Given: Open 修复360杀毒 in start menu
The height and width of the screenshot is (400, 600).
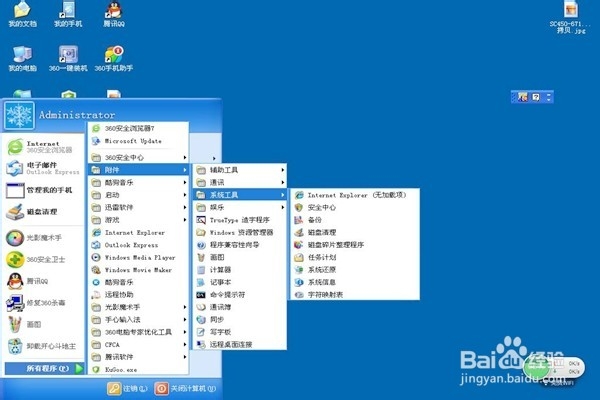Looking at the screenshot, I should click(44, 303).
